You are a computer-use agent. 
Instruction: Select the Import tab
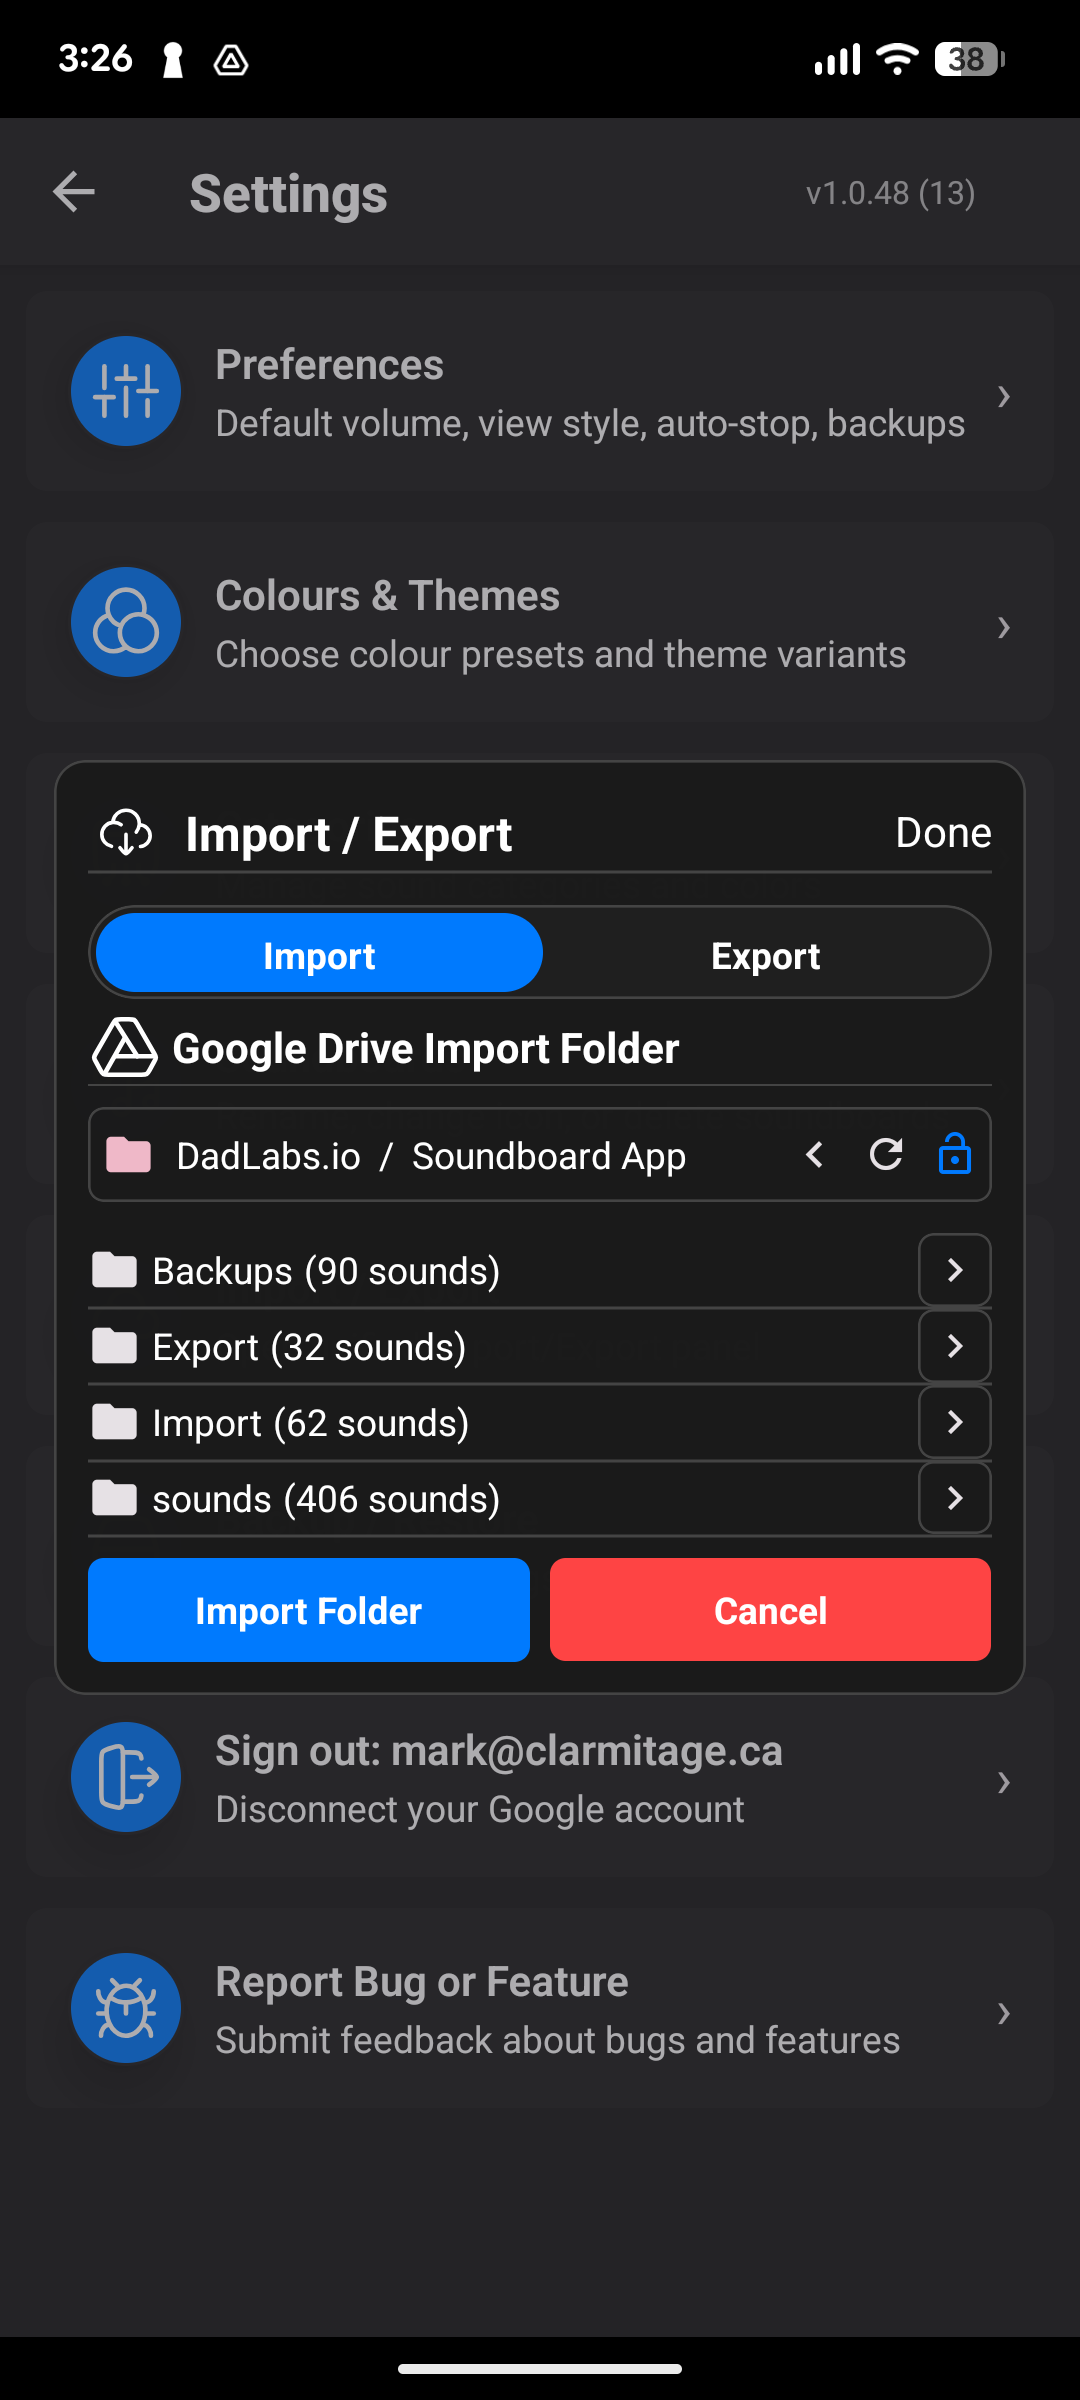pyautogui.click(x=318, y=953)
